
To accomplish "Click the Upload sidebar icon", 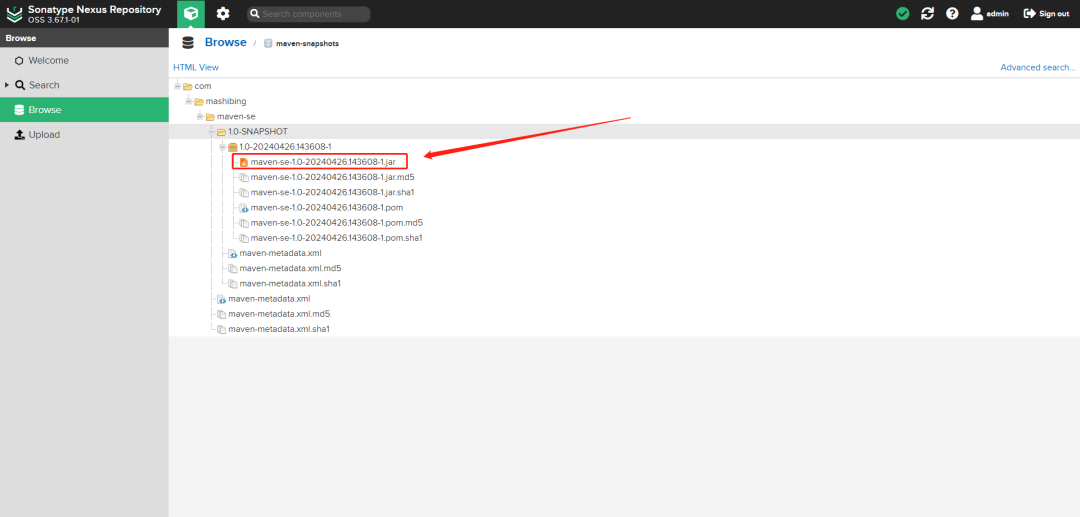I will click(x=19, y=135).
